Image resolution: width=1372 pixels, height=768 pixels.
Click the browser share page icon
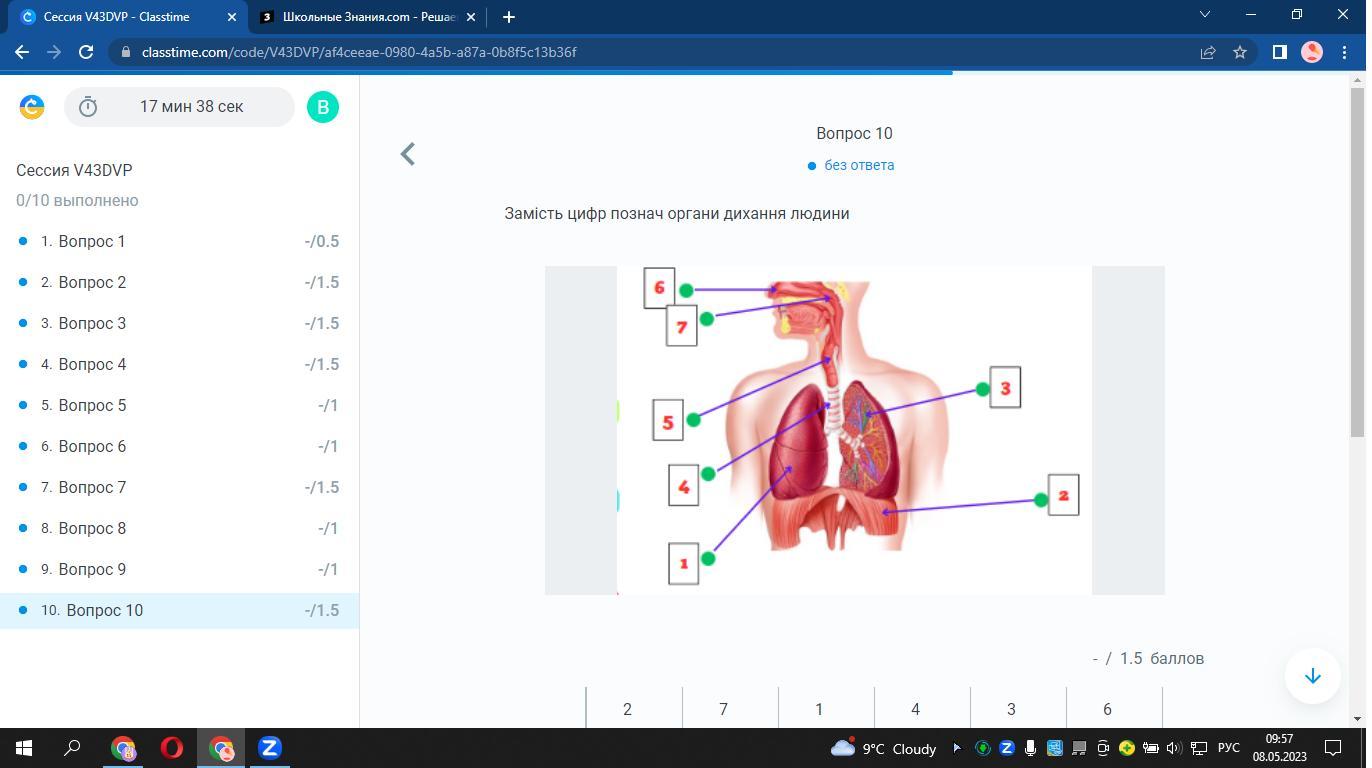tap(1207, 52)
